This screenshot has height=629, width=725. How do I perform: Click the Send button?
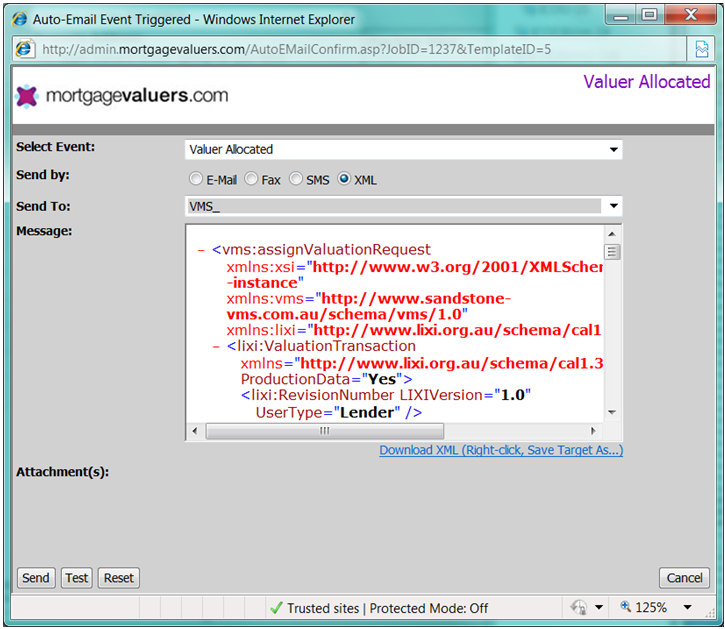coord(36,578)
